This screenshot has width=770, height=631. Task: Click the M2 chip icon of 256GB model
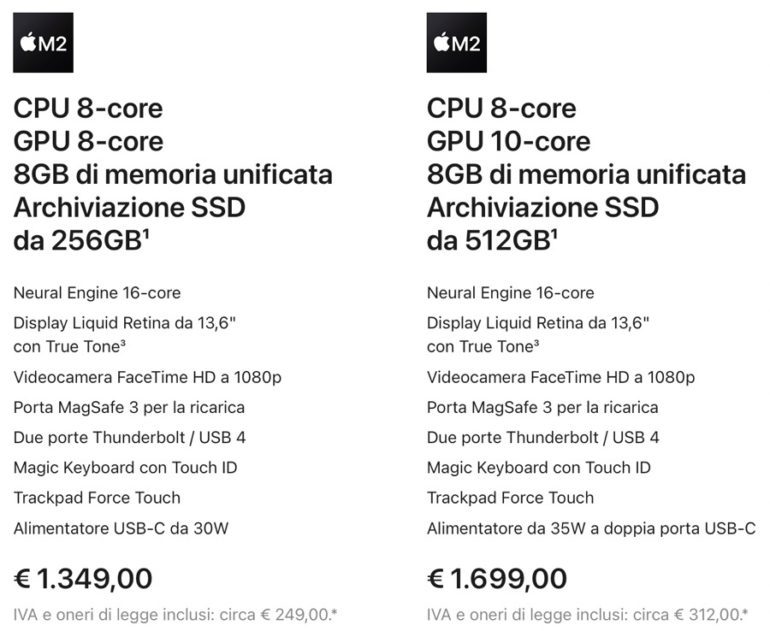coord(43,43)
